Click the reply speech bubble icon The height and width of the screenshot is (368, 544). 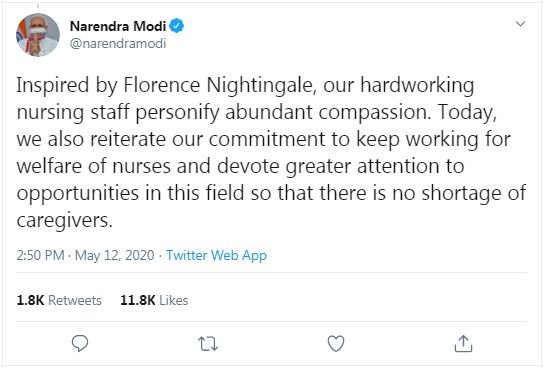(x=80, y=343)
